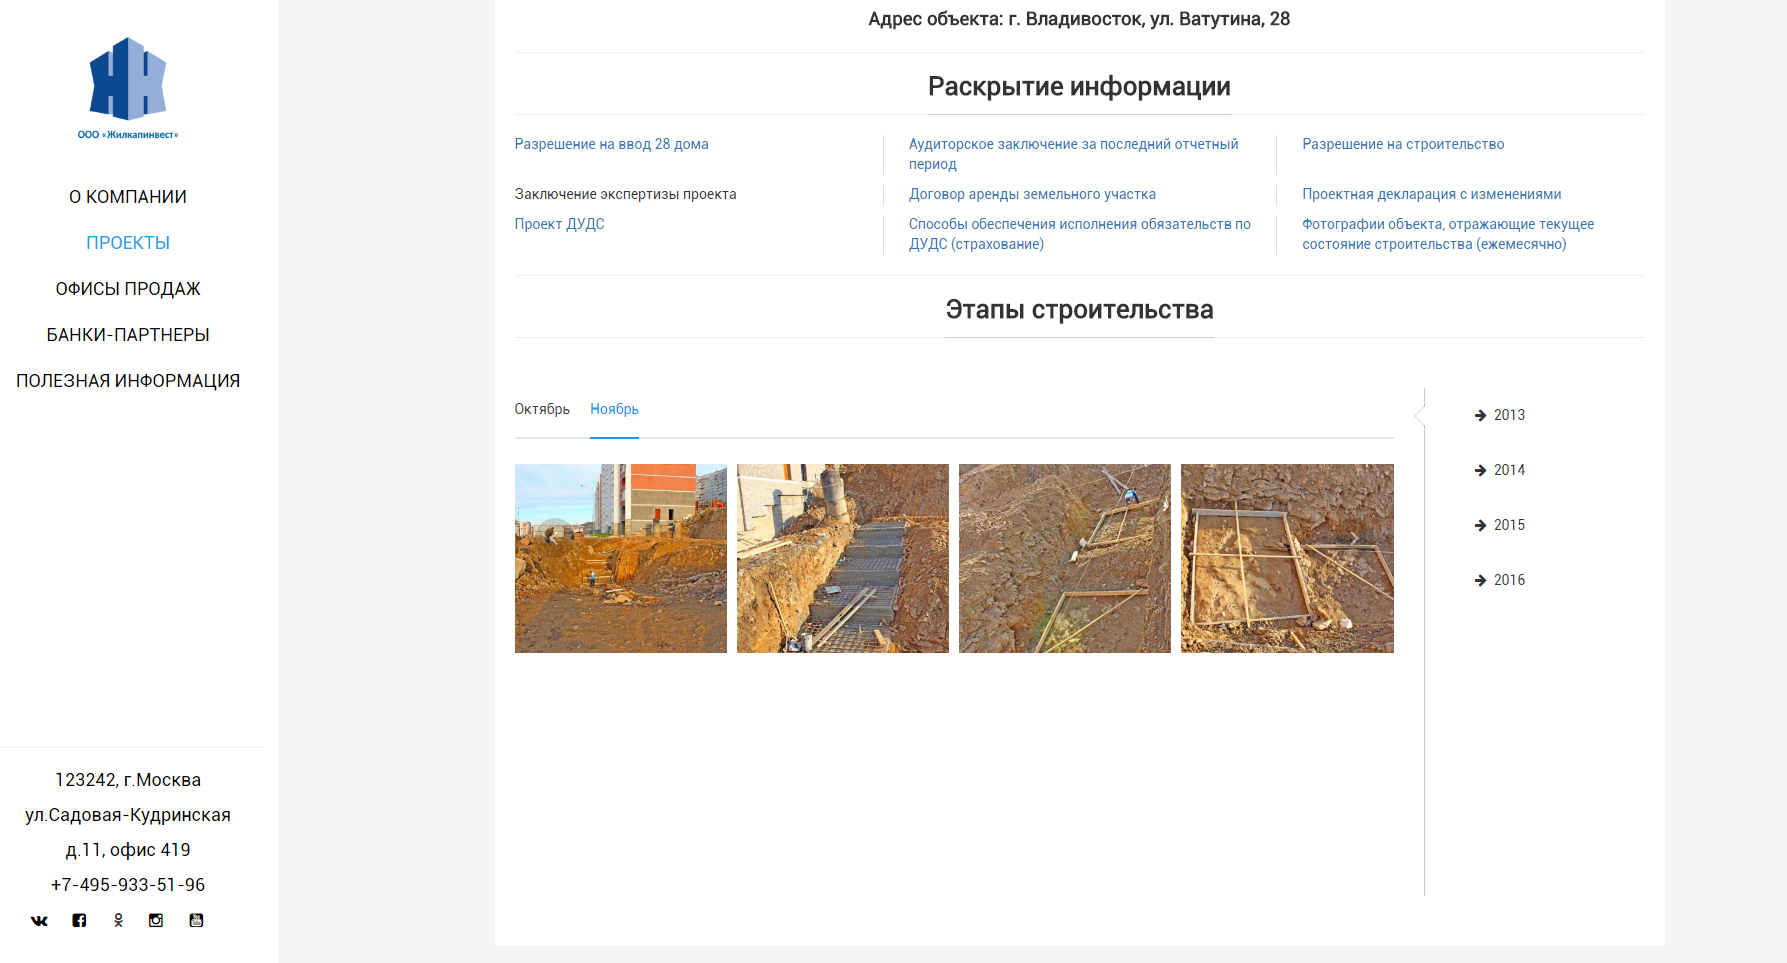The image size is (1787, 963).
Task: Click the arrow icon beside 2013
Action: point(1481,416)
